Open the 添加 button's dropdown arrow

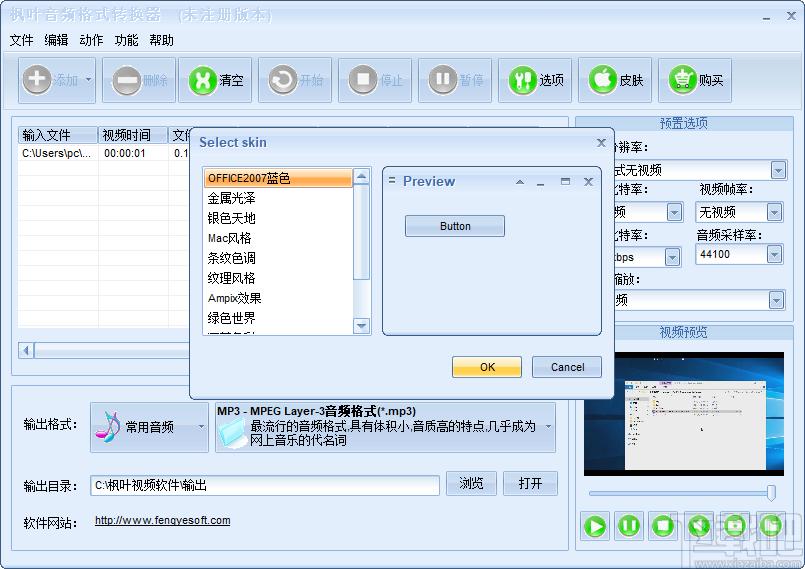click(88, 80)
